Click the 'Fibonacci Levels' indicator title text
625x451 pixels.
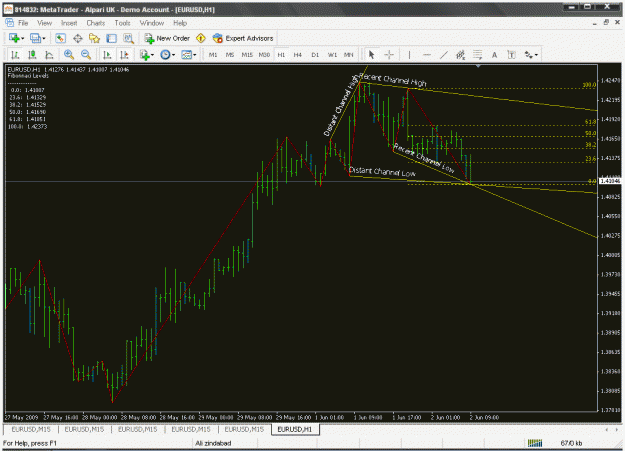28,76
